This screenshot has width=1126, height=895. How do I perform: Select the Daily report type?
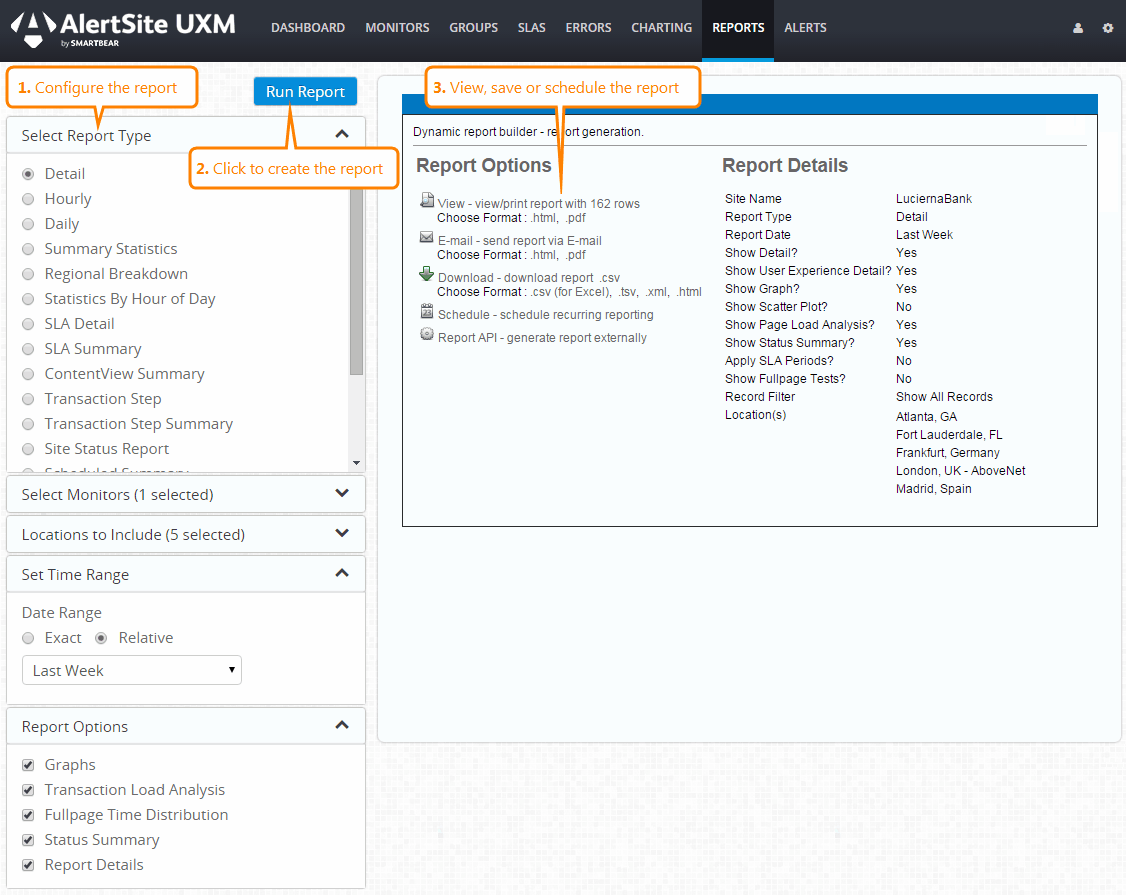(28, 224)
